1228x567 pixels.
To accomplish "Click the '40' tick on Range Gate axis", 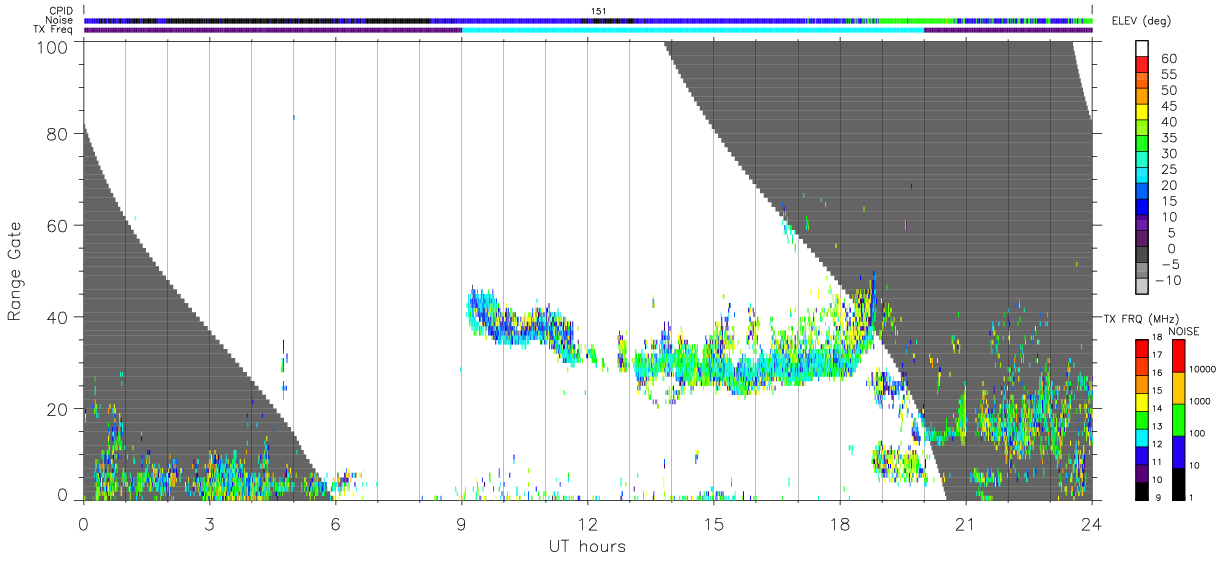I will [x=58, y=317].
